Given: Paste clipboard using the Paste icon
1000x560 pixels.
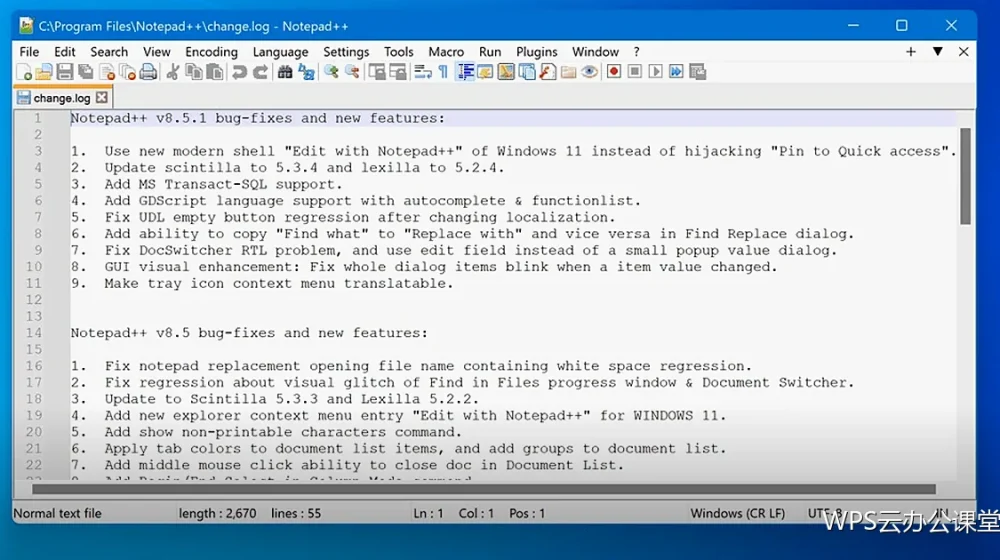Looking at the screenshot, I should [x=215, y=72].
